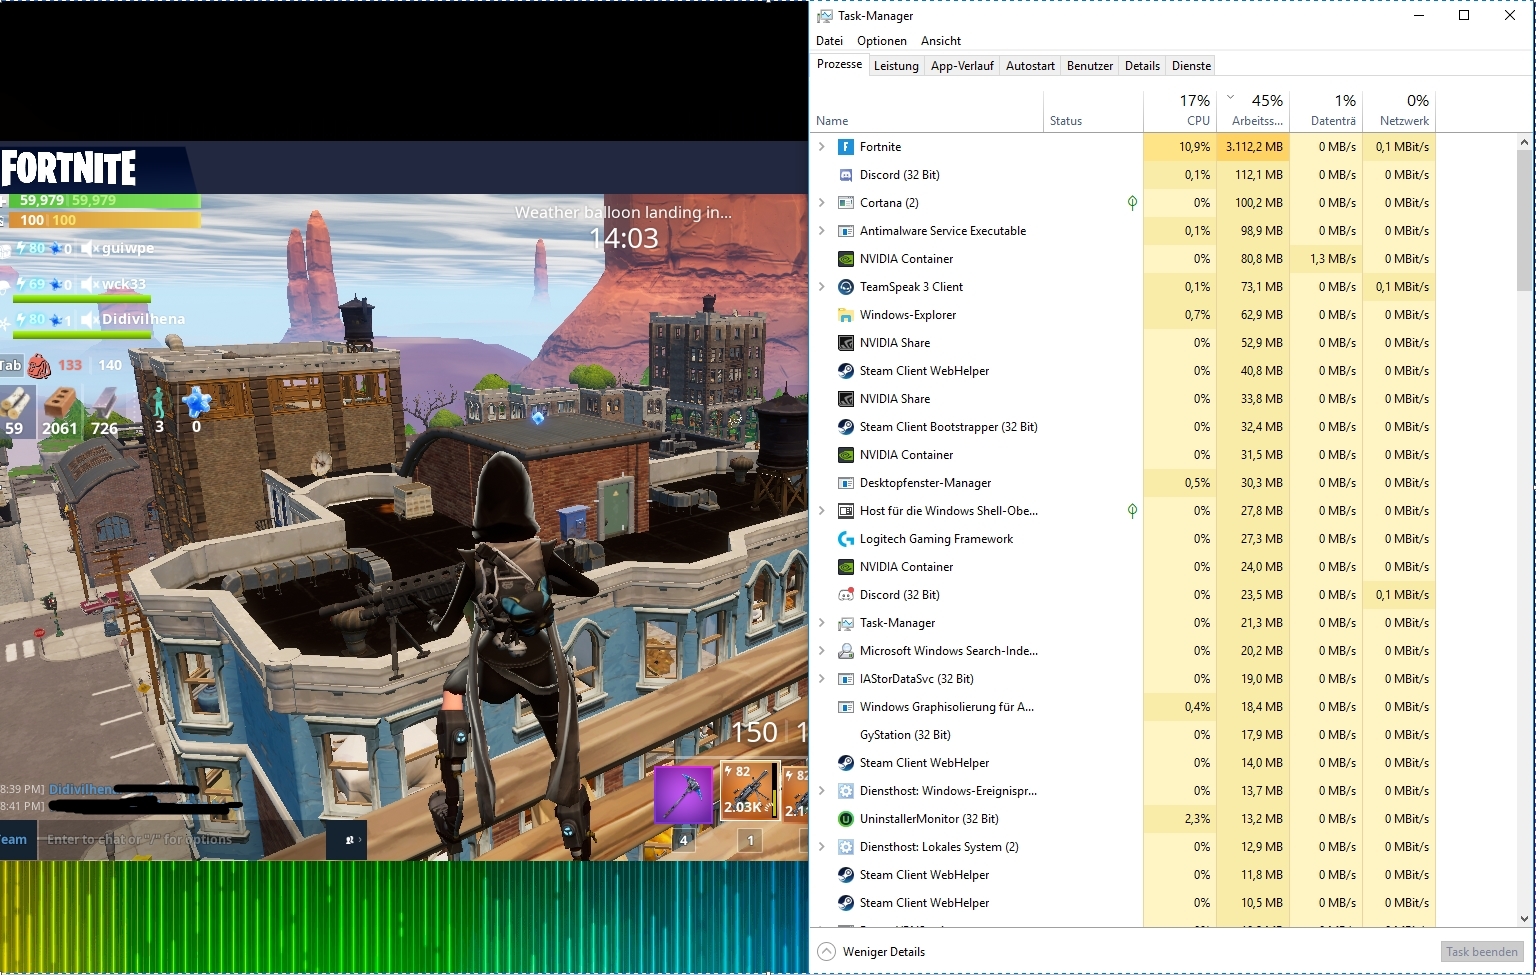Viewport: 1536px width, 975px height.
Task: Click Fortnite's 3.112,2 MB memory cell
Action: (1253, 147)
